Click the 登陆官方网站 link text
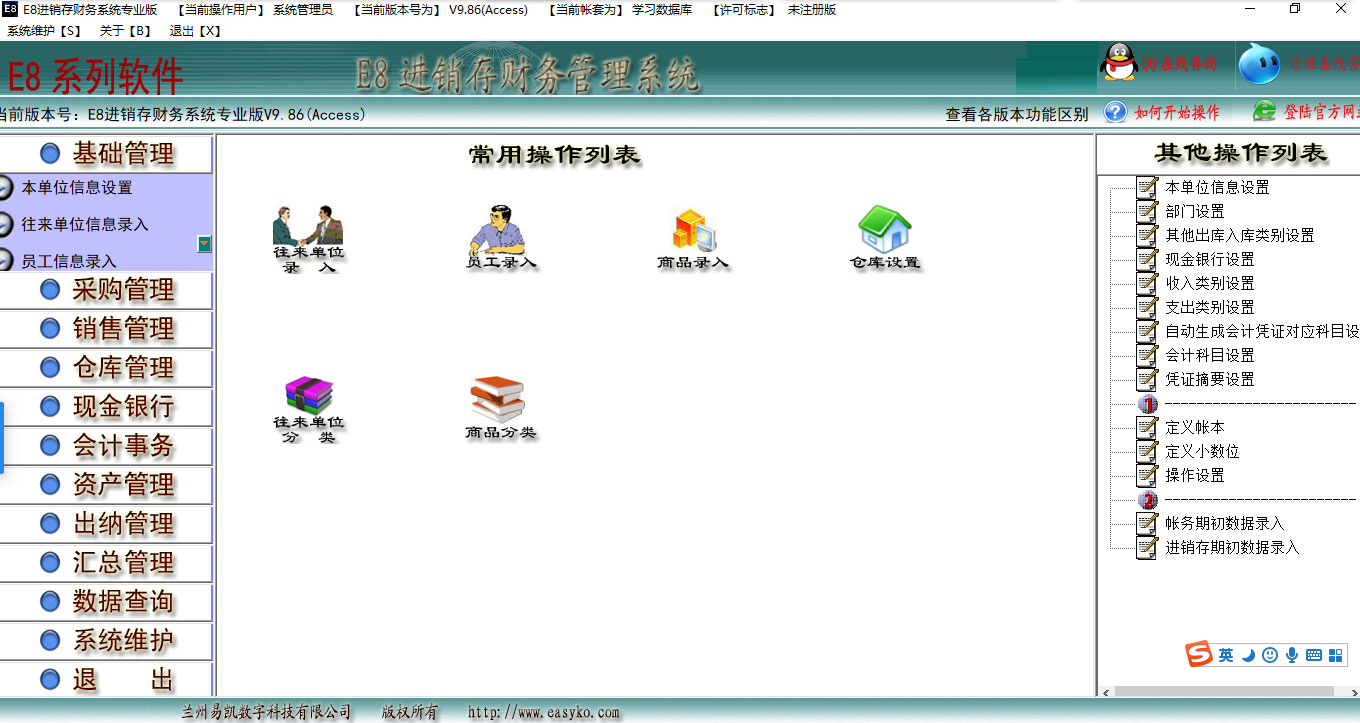1360x723 pixels. tap(1322, 111)
